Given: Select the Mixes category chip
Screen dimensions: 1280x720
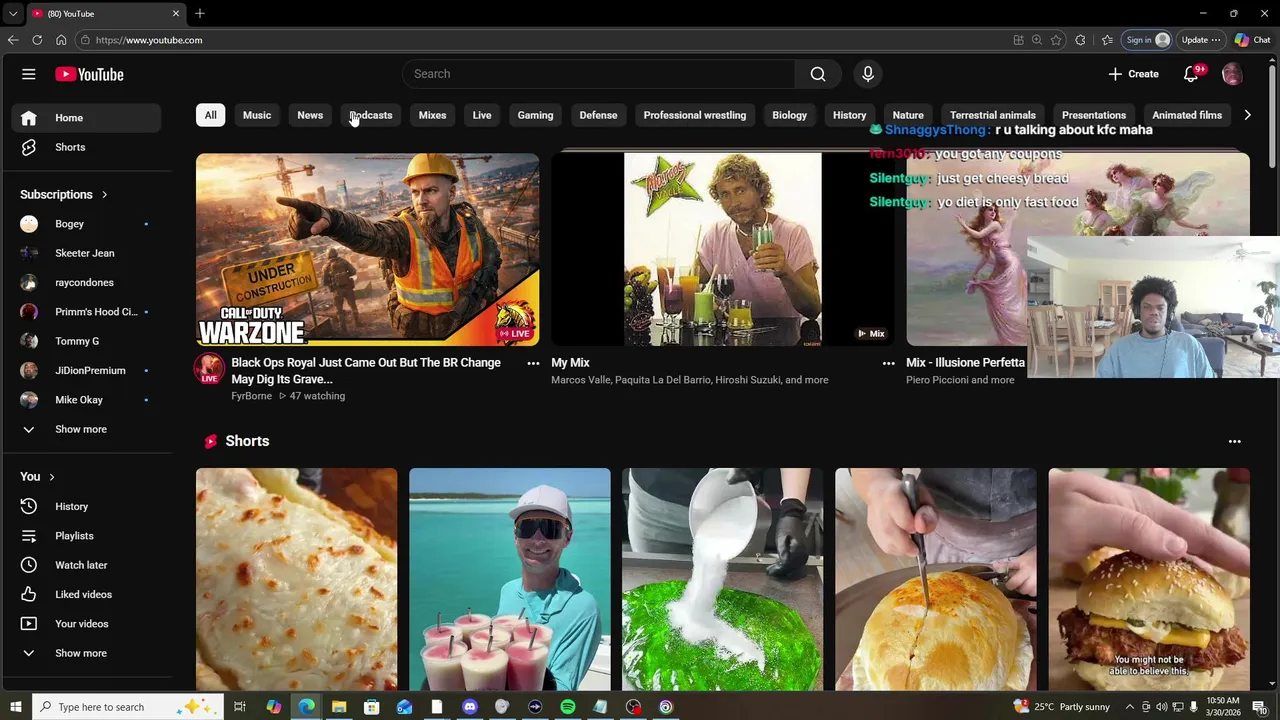Looking at the screenshot, I should (432, 115).
